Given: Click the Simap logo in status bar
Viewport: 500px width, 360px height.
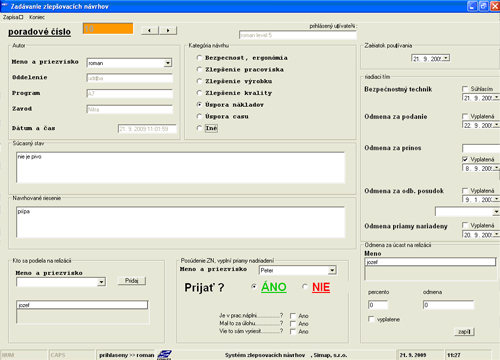Looking at the screenshot, I should pyautogui.click(x=164, y=355).
